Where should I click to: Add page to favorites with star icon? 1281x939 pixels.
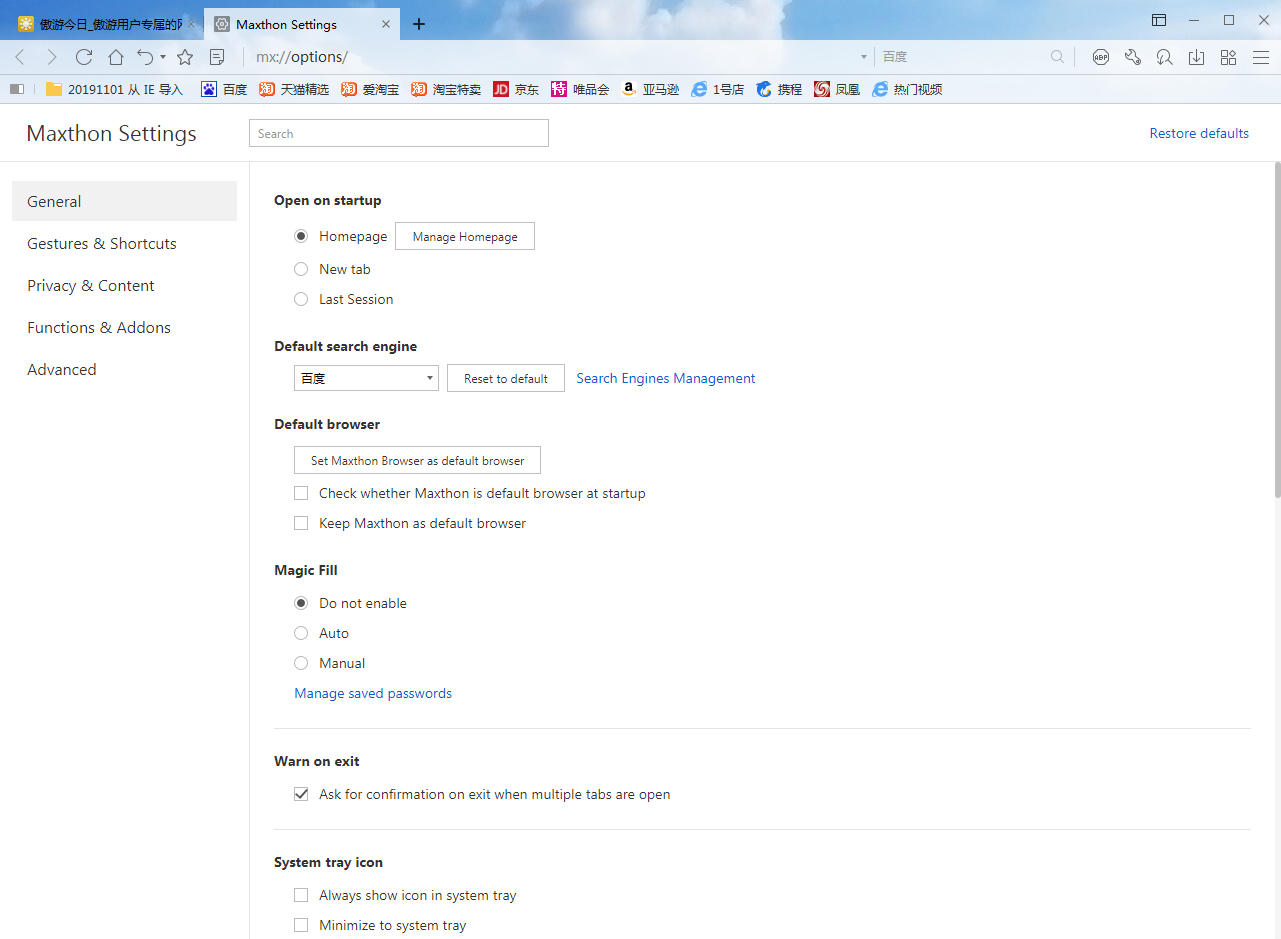tap(185, 57)
